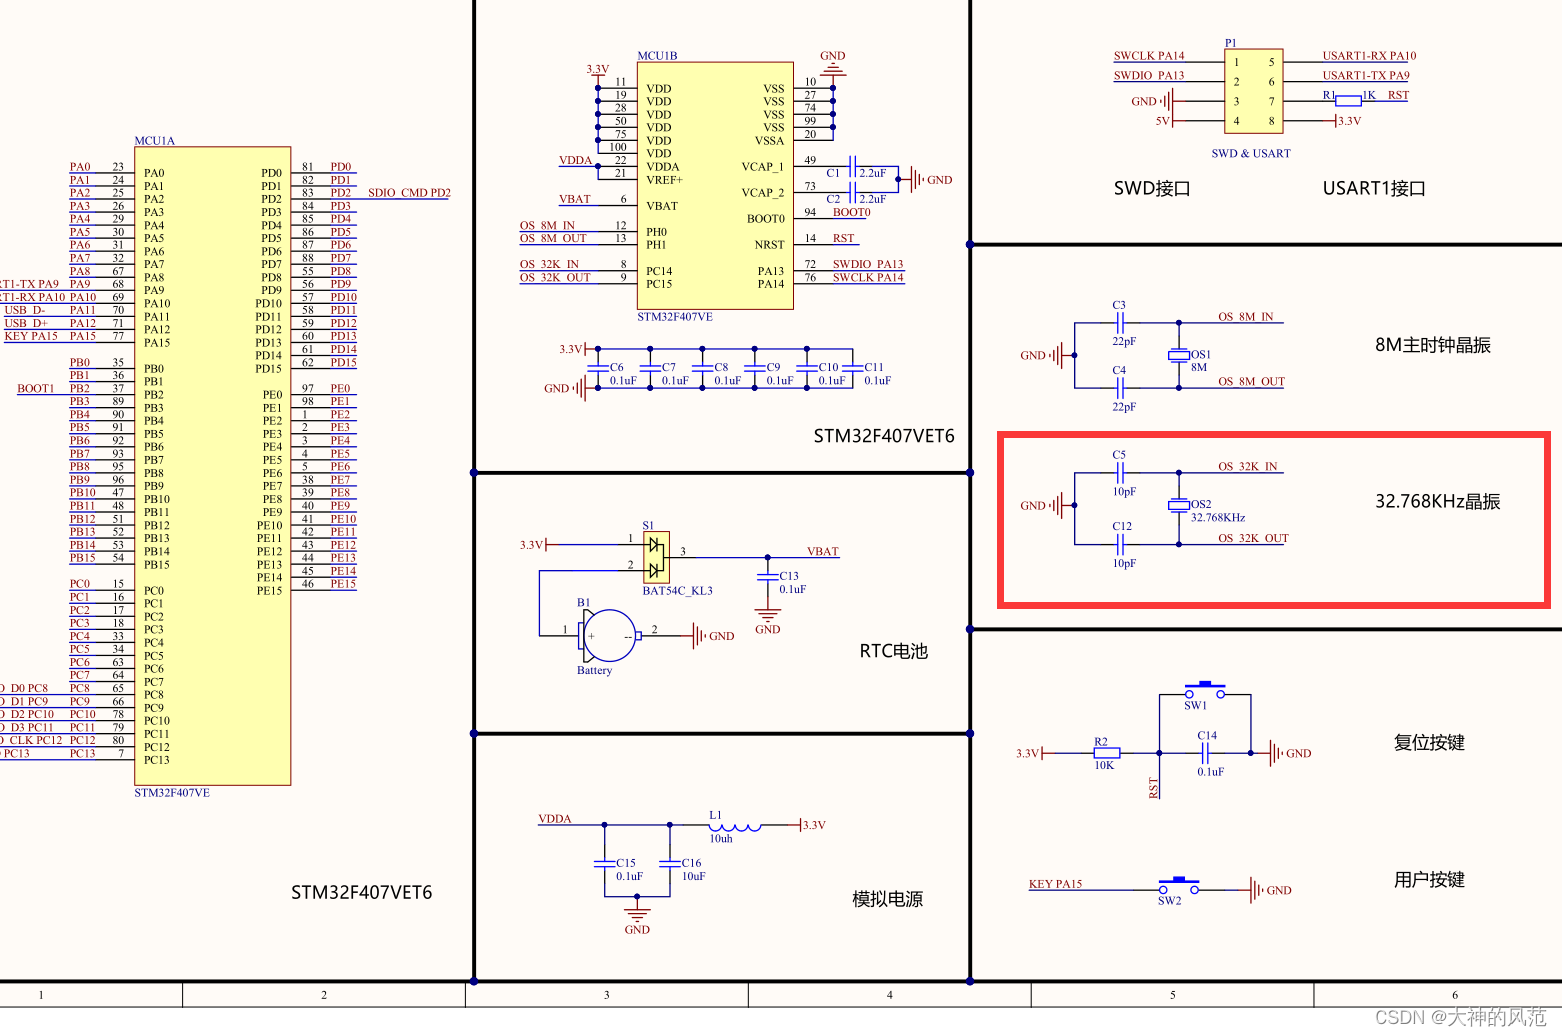1562x1036 pixels.
Task: Click the 'SWDIO PA13' label at connector P1
Action: pos(1149,76)
